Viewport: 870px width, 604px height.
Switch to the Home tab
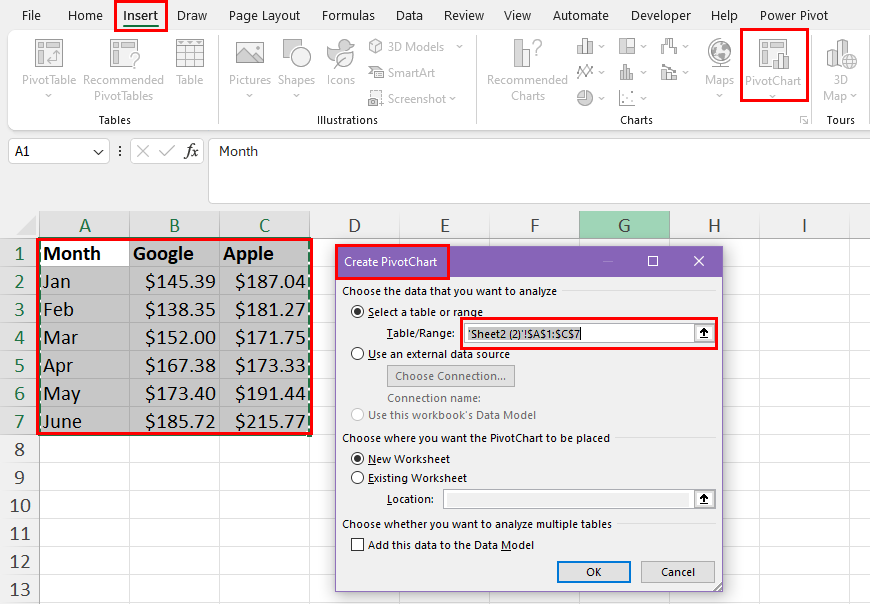click(x=85, y=16)
